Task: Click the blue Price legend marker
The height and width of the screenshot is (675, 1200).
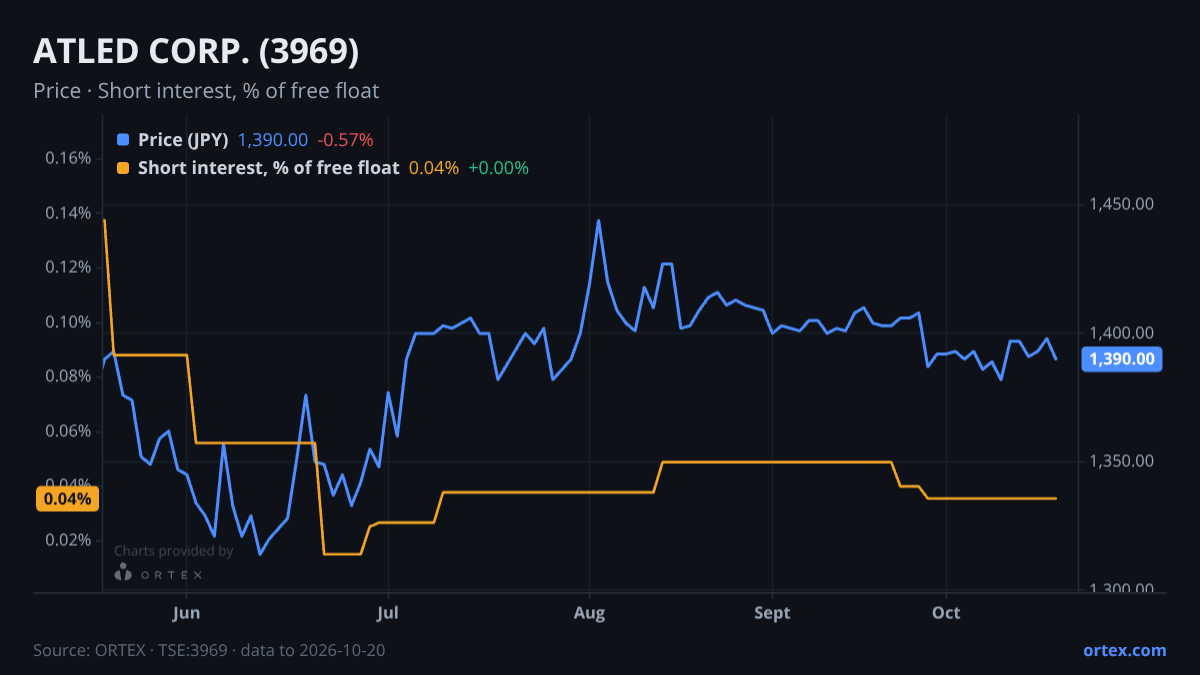Action: click(123, 140)
